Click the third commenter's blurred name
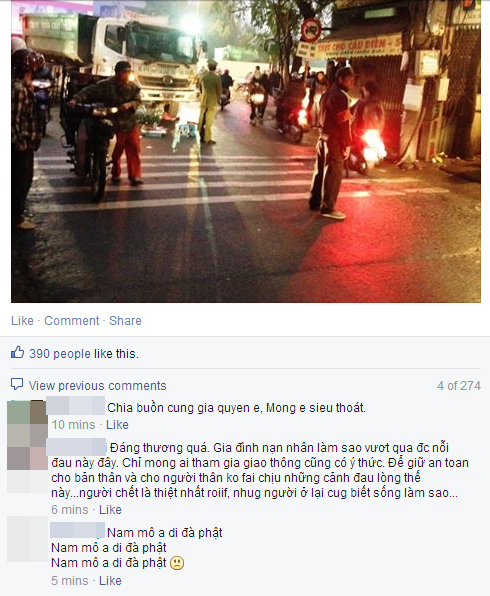This screenshot has height=596, width=490. point(78,530)
